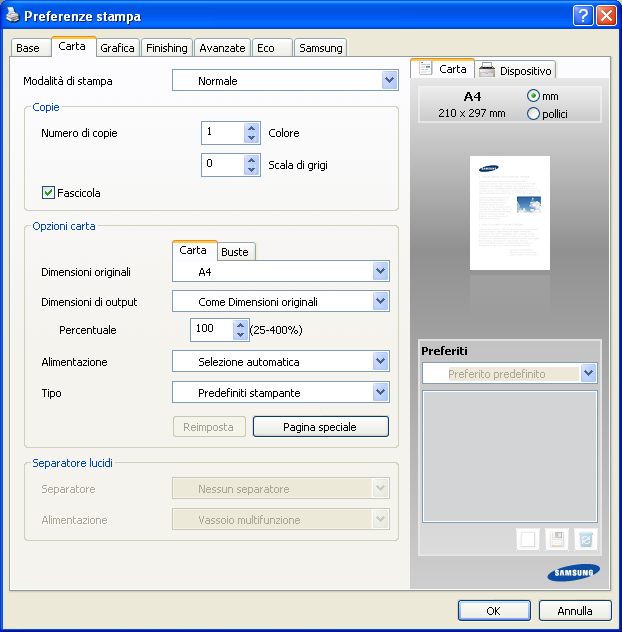Click the Preferiti list box
Image resolution: width=622 pixels, height=632 pixels.
(x=510, y=456)
